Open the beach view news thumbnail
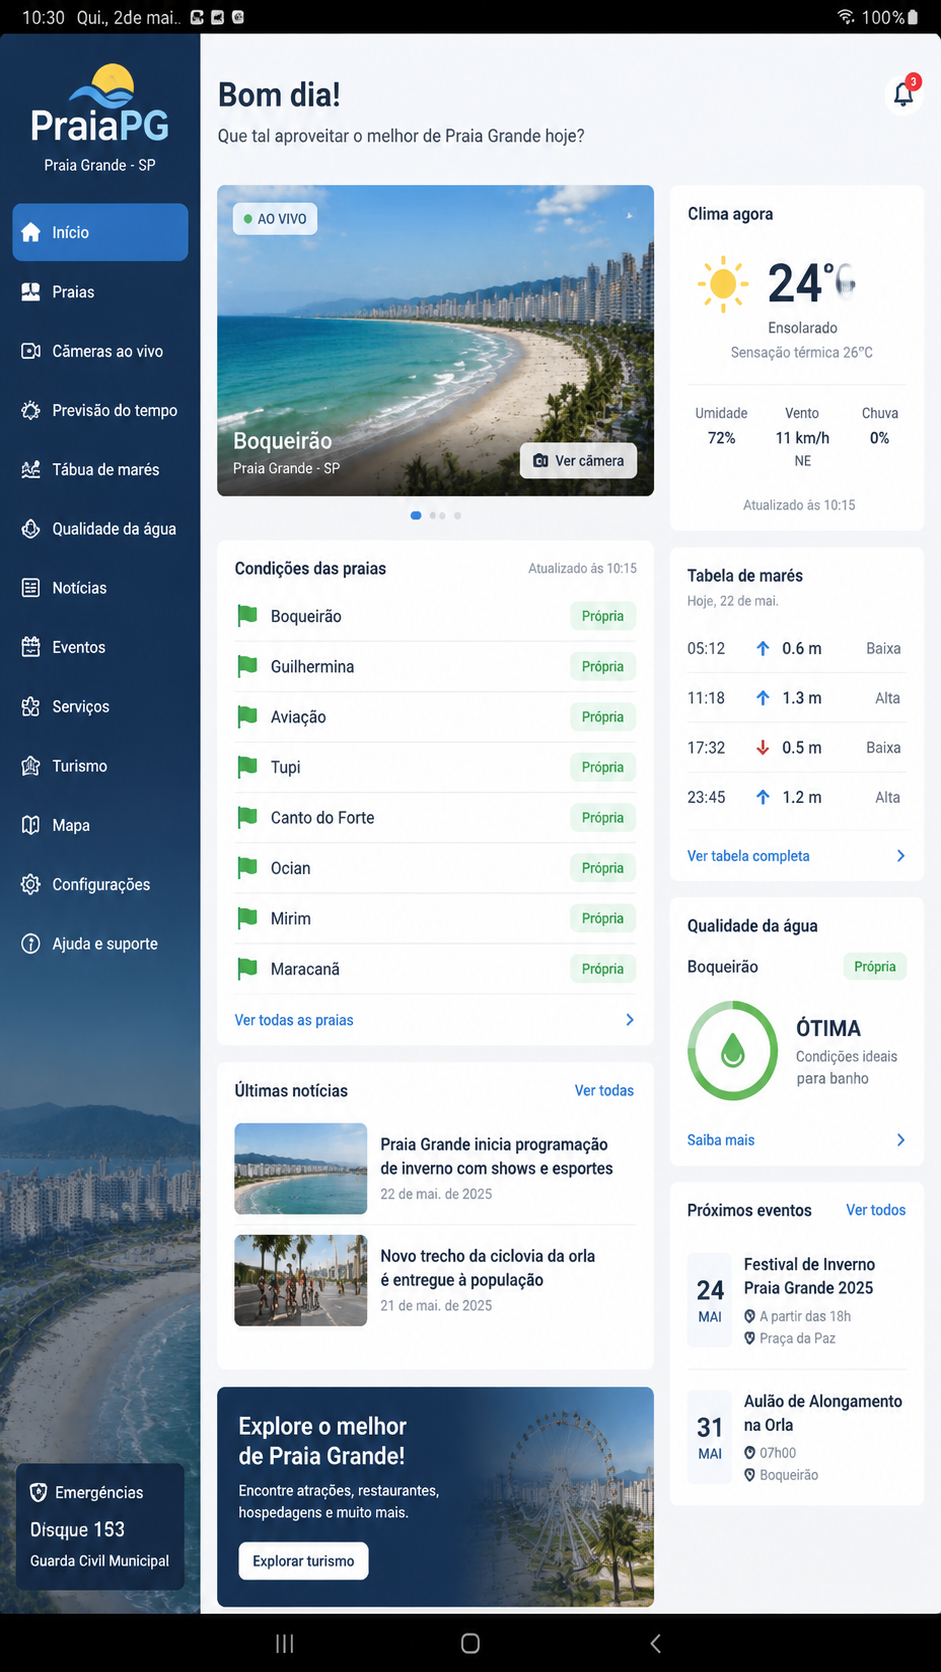The width and height of the screenshot is (941, 1672). [301, 1168]
